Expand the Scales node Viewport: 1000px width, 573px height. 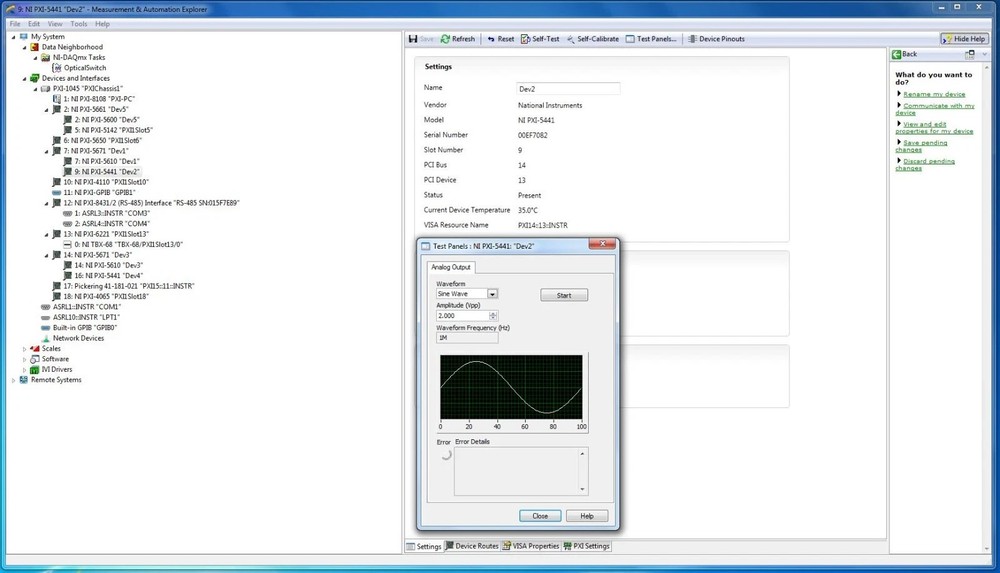24,349
